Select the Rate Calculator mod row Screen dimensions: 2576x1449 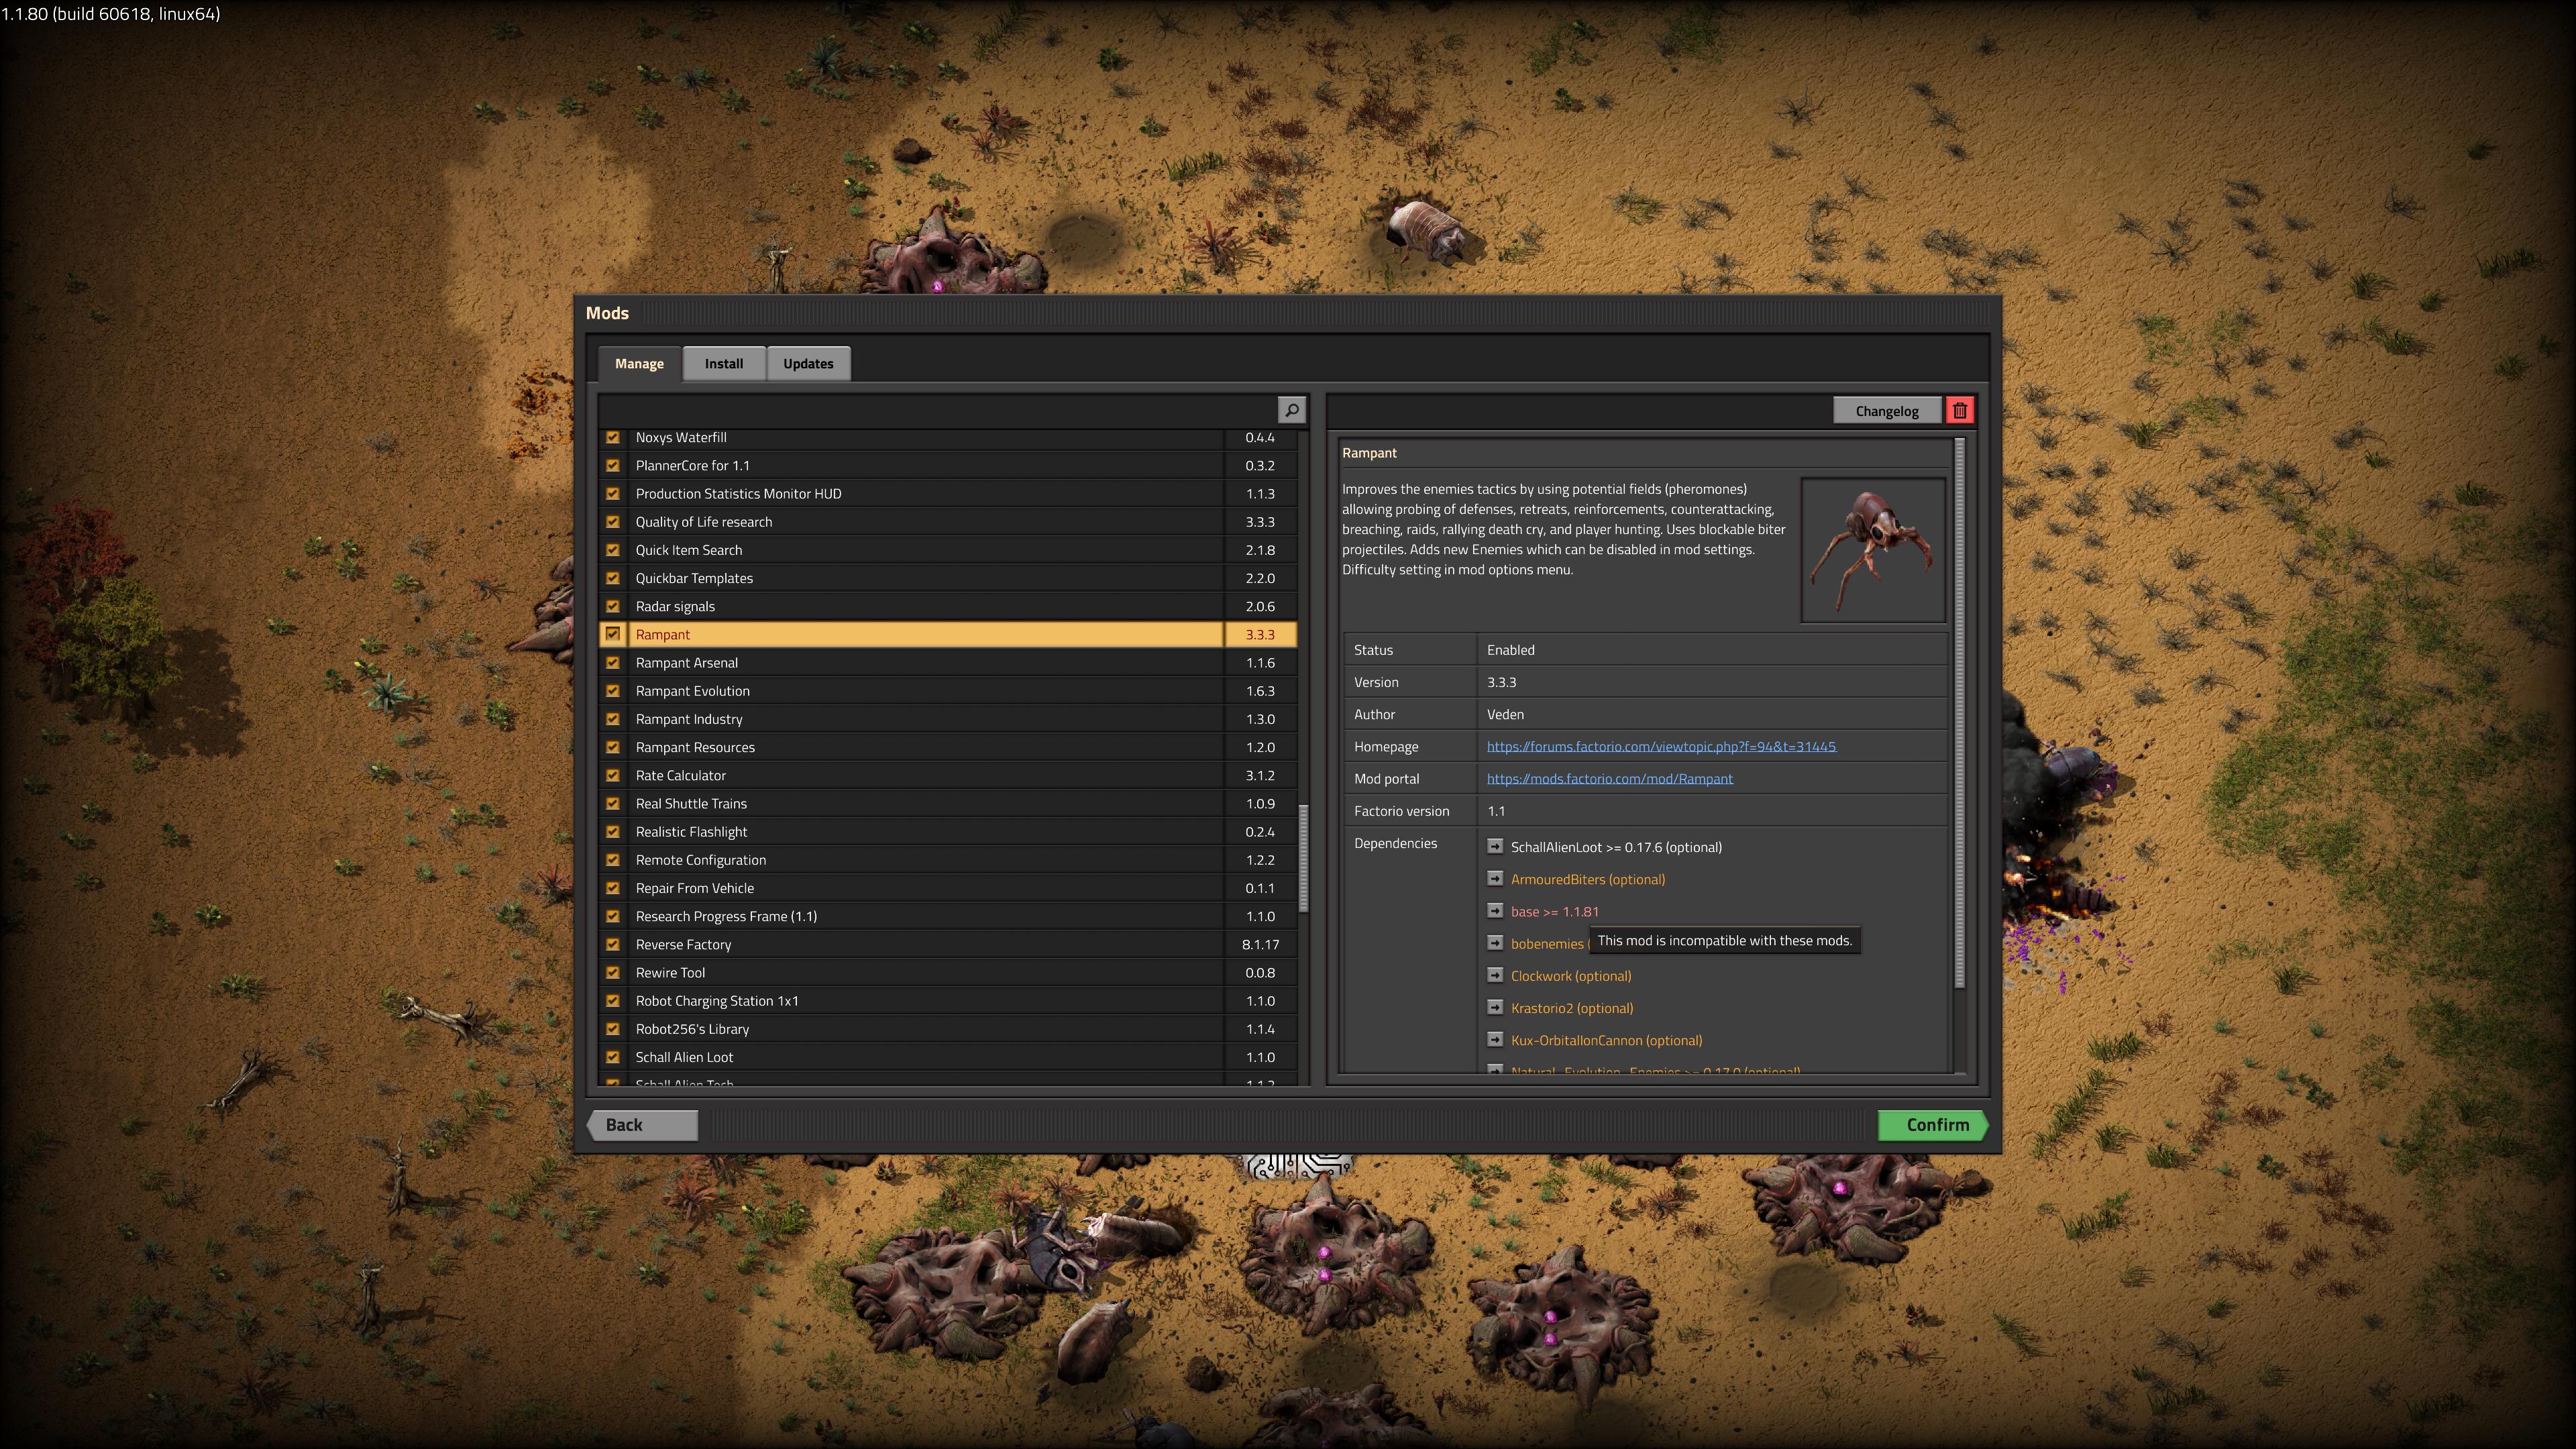[x=948, y=774]
